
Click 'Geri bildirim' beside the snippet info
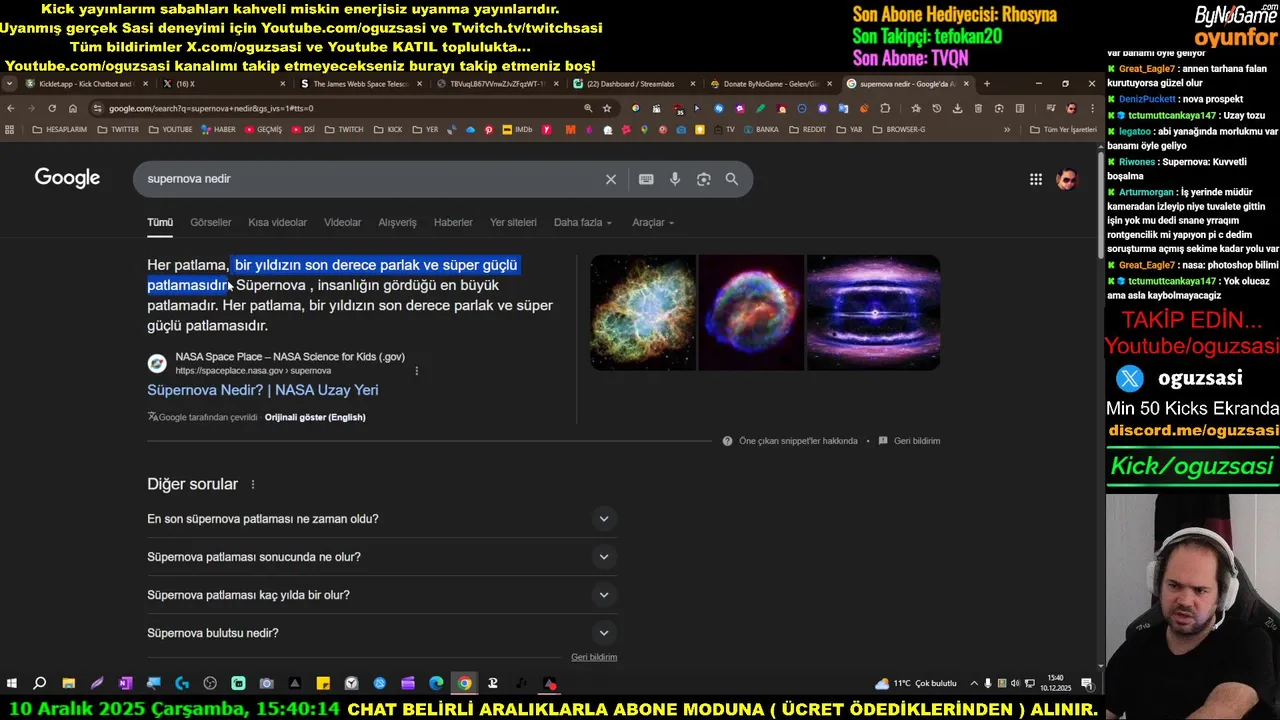tap(917, 441)
